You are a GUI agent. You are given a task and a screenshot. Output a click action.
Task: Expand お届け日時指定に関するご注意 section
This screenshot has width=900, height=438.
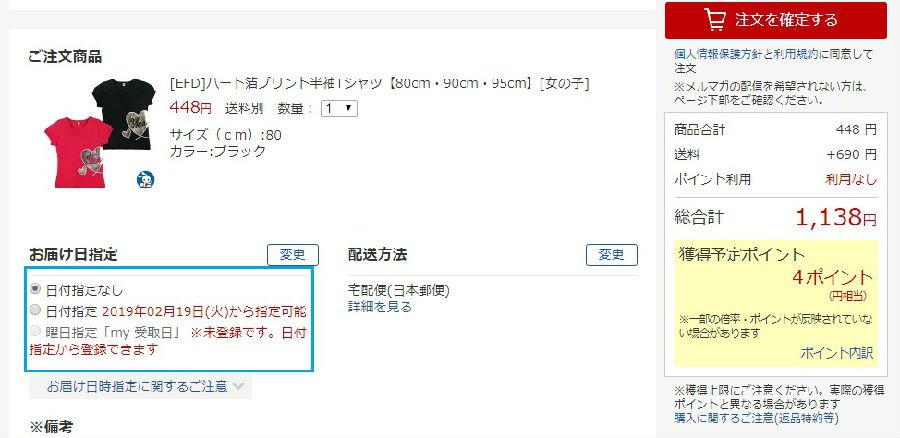pyautogui.click(x=140, y=386)
